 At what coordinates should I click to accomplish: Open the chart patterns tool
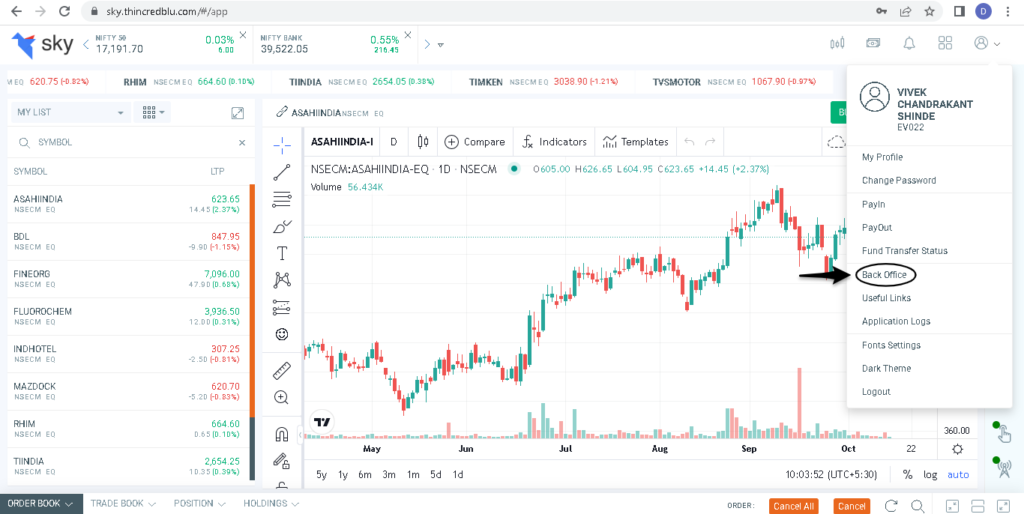(x=282, y=280)
